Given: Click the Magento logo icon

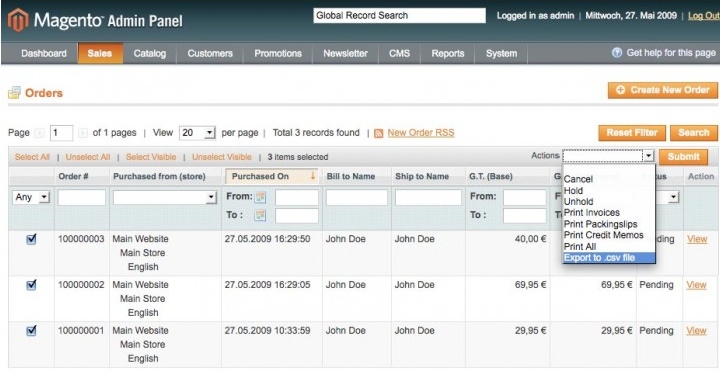Looking at the screenshot, I should [x=18, y=20].
